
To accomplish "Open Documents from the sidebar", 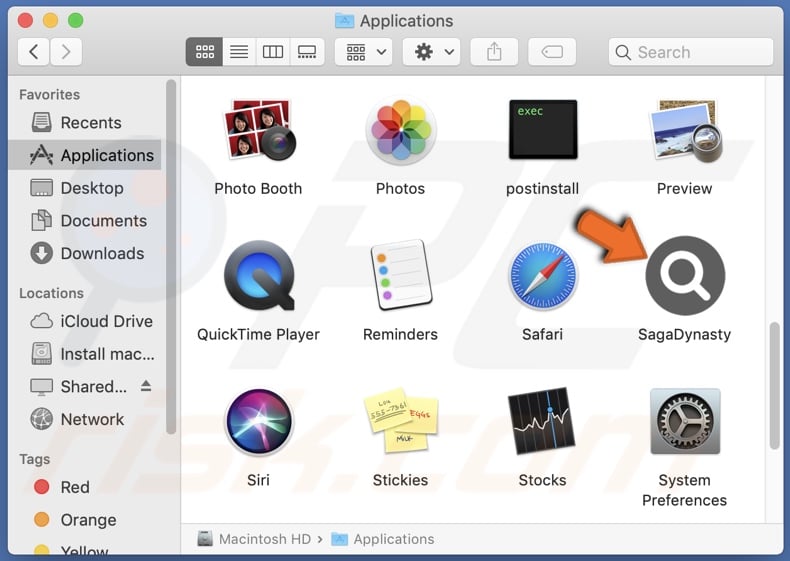I will 85,221.
